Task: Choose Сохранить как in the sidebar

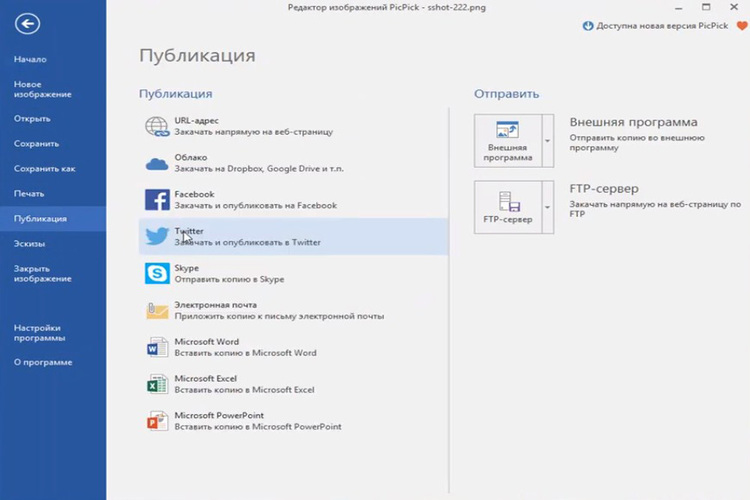Action: [44, 168]
